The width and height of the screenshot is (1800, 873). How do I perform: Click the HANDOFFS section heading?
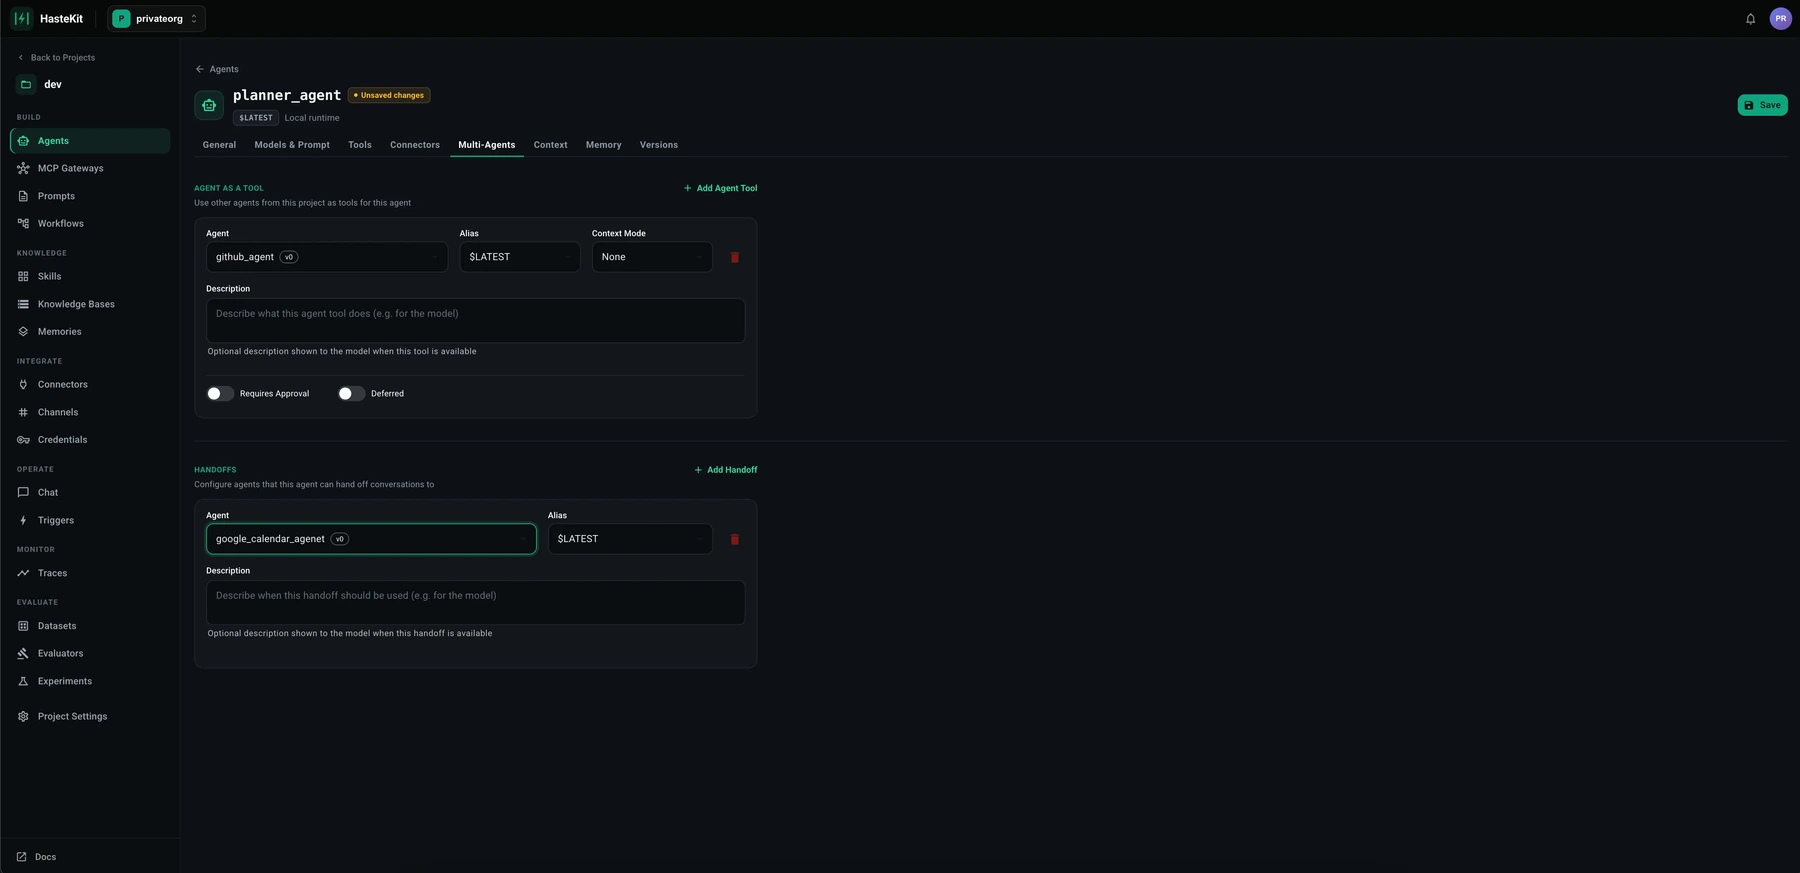point(215,470)
